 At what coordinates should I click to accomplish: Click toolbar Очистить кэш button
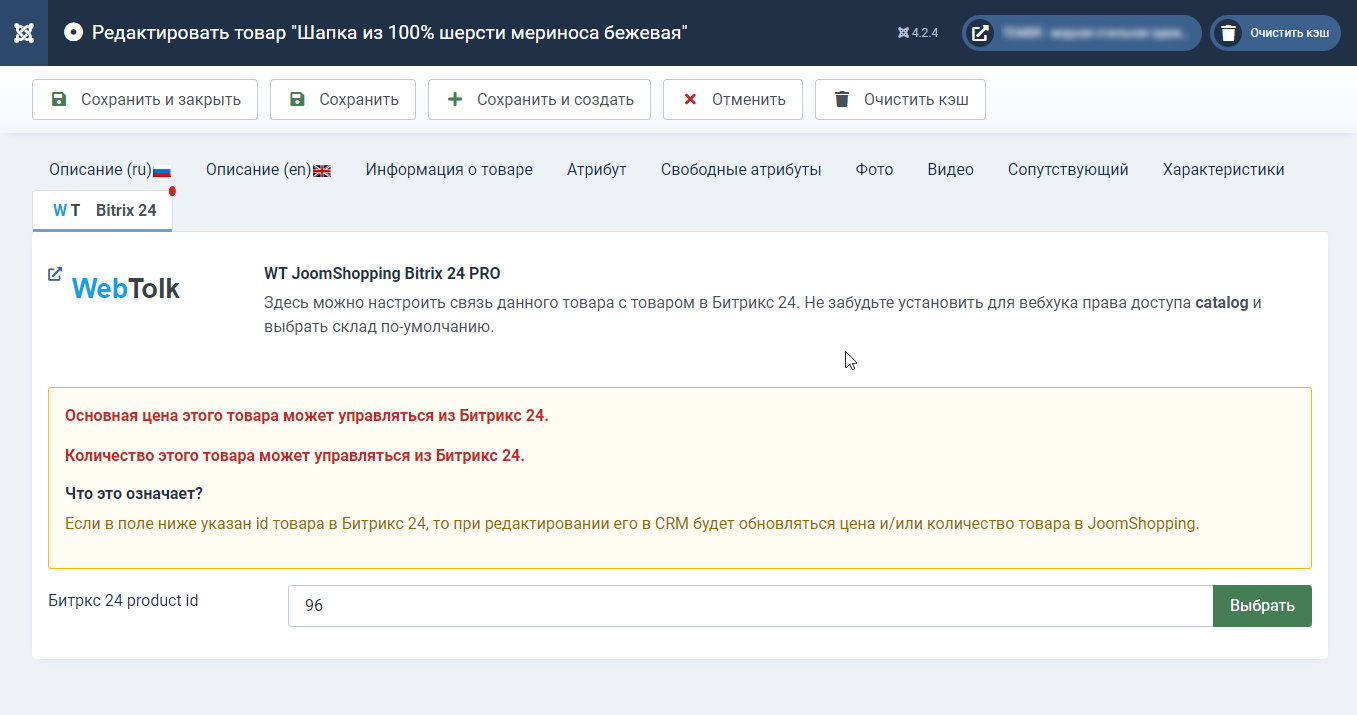click(x=899, y=100)
